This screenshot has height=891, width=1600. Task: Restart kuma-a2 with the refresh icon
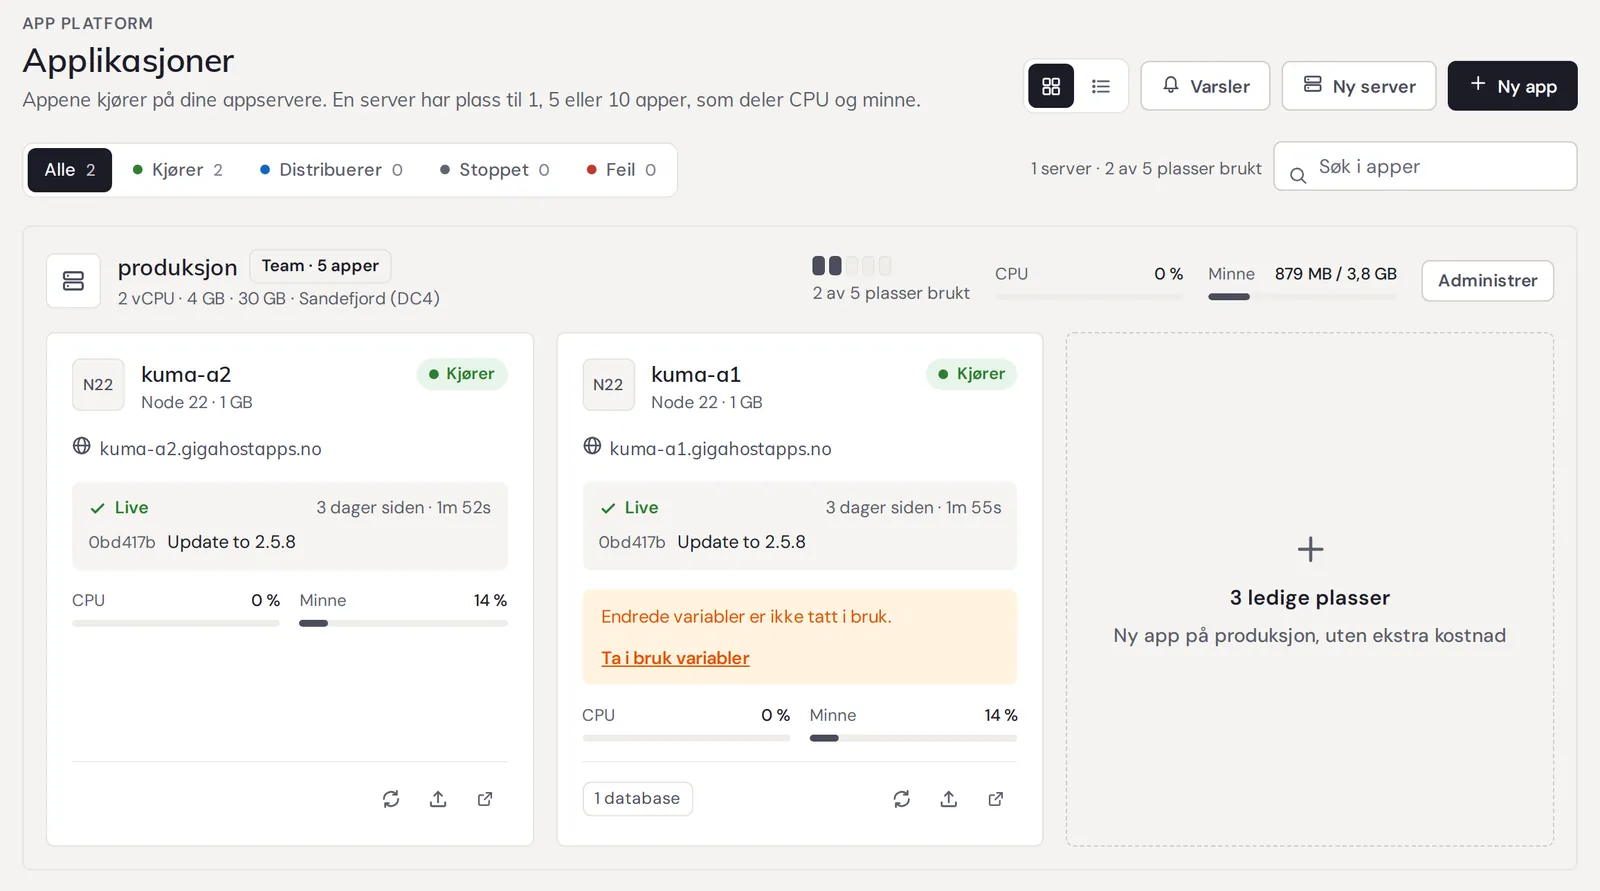[x=391, y=799]
